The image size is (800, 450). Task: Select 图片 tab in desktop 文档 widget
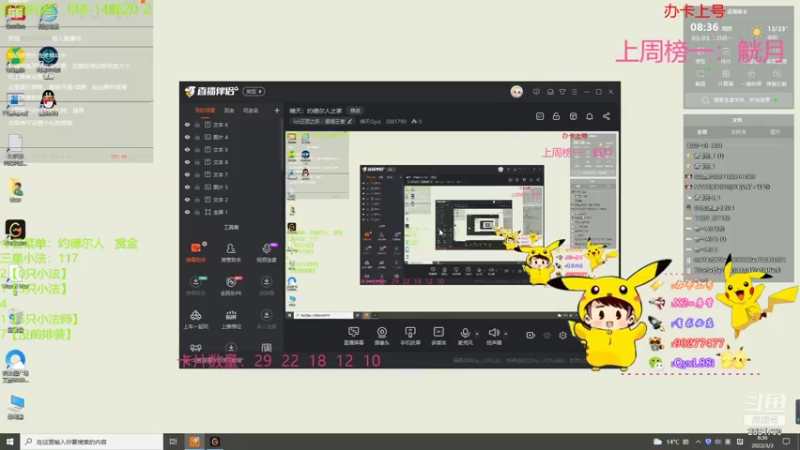click(x=775, y=132)
